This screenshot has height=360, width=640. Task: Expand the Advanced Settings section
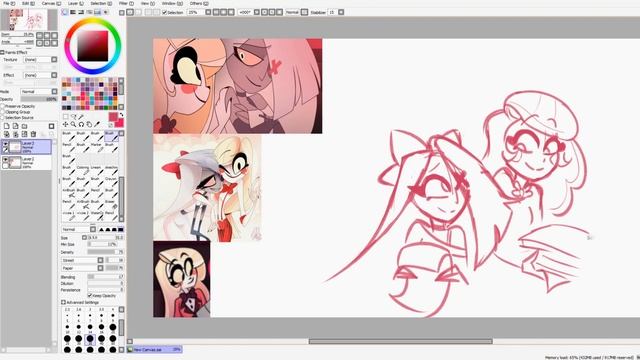point(63,302)
